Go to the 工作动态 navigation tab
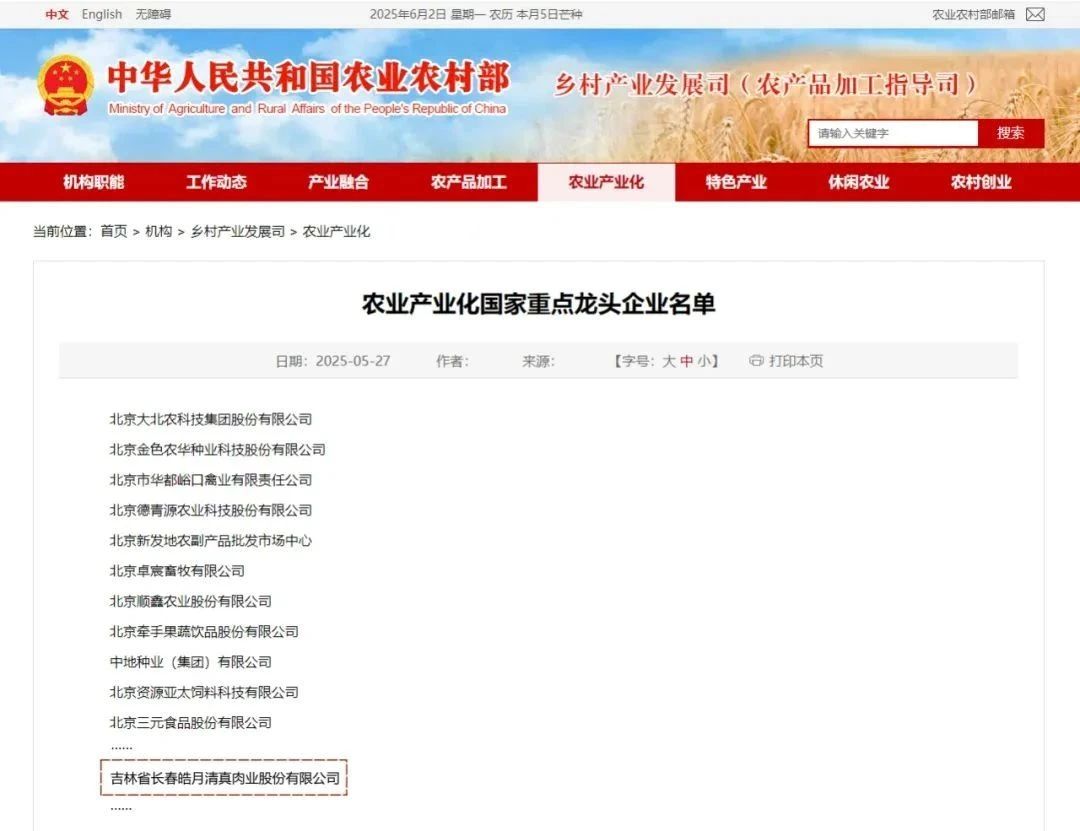 (216, 182)
